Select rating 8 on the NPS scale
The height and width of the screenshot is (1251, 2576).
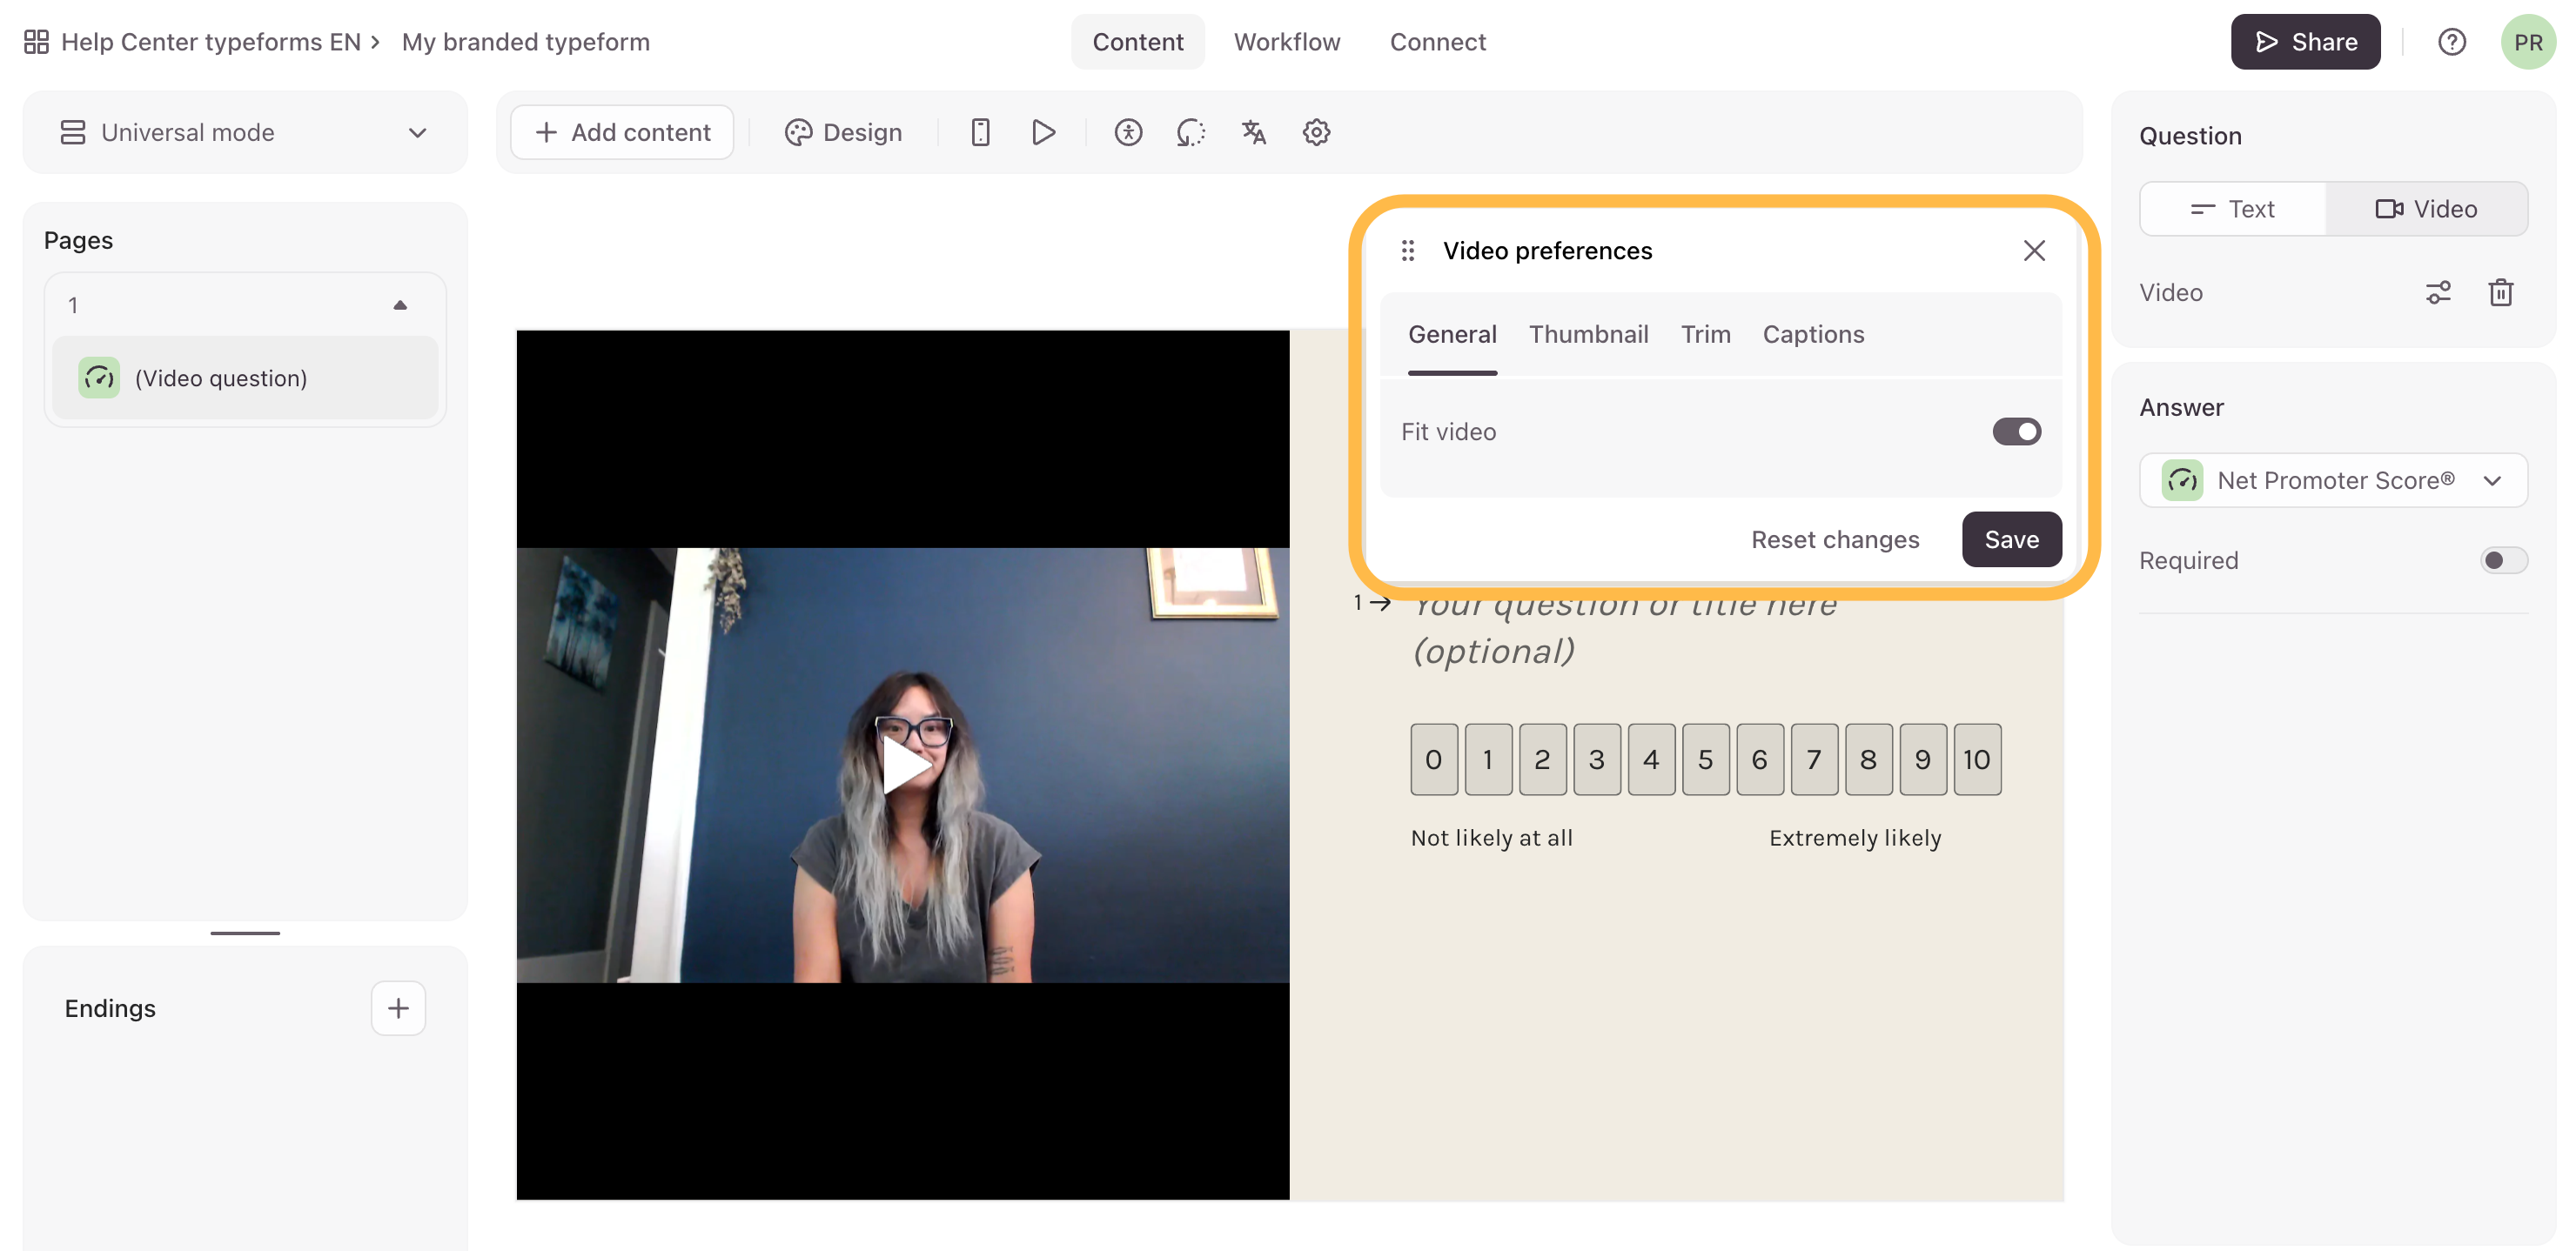(1868, 759)
